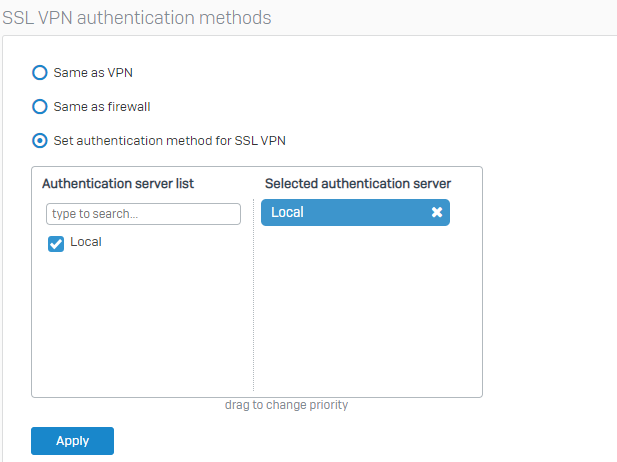617x462 pixels.
Task: Select the Same as VPN radio button
Action: tap(40, 72)
